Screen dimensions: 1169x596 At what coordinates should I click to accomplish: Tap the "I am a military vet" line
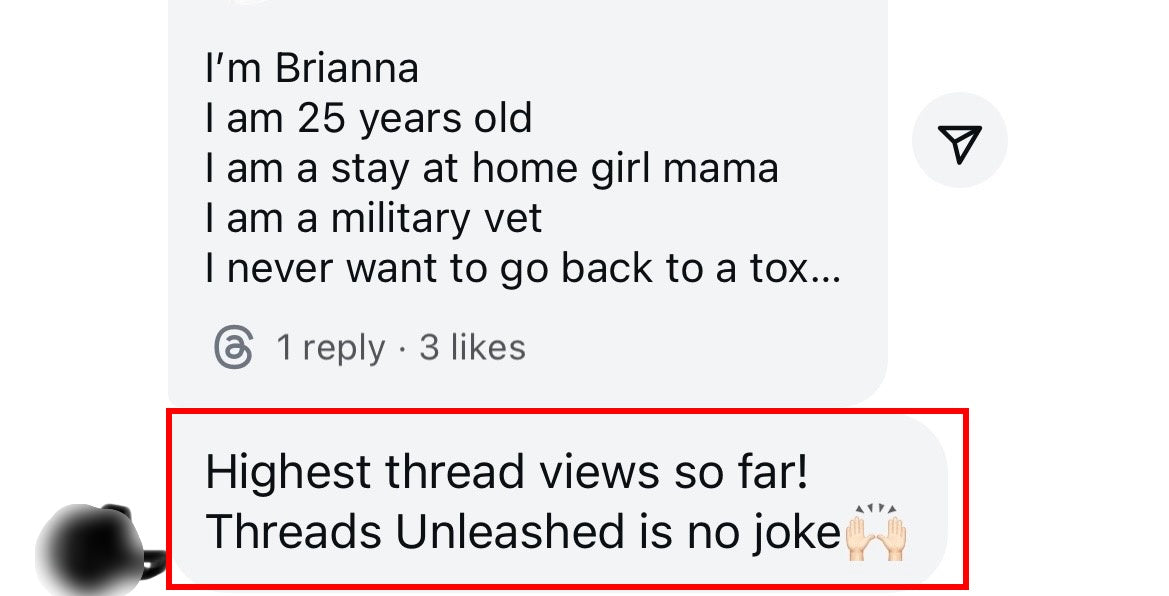coord(374,219)
